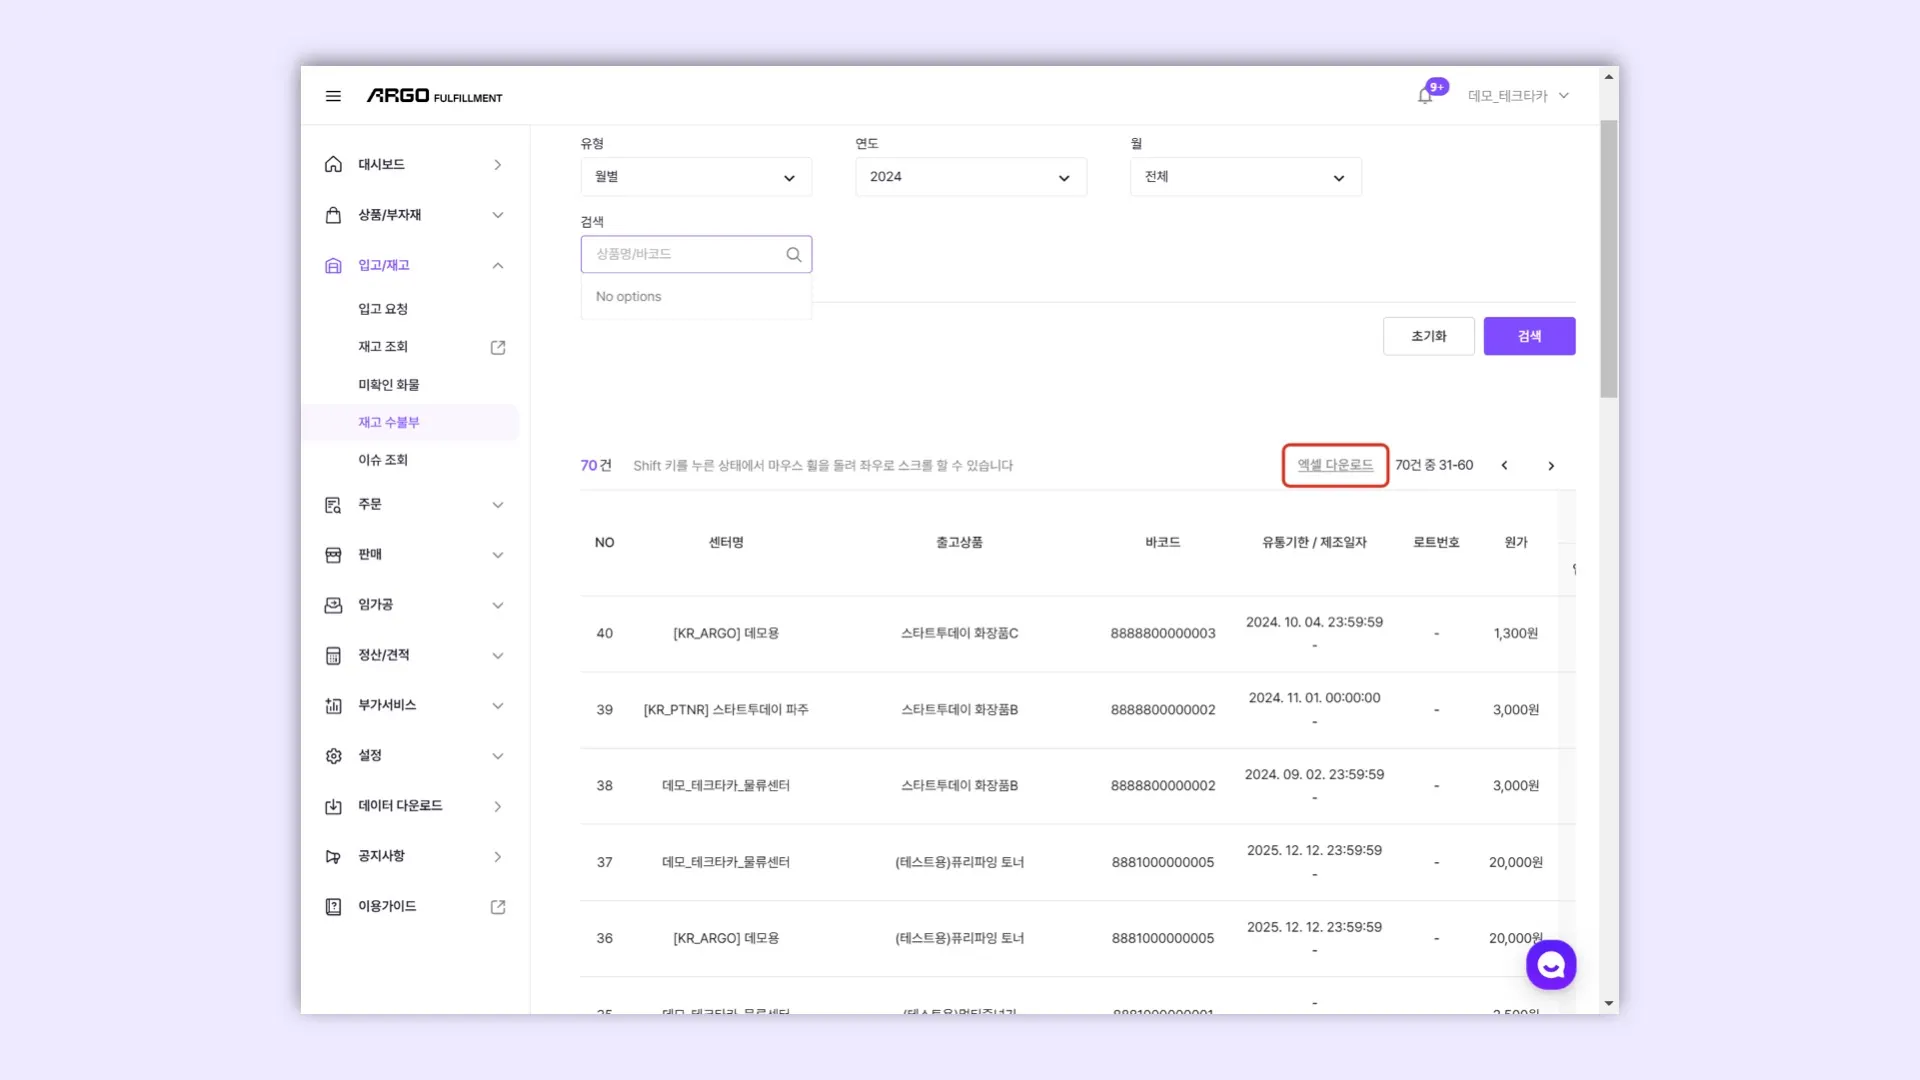Open the hamburger menu icon
Image resolution: width=1920 pixels, height=1080 pixels.
pos(333,96)
